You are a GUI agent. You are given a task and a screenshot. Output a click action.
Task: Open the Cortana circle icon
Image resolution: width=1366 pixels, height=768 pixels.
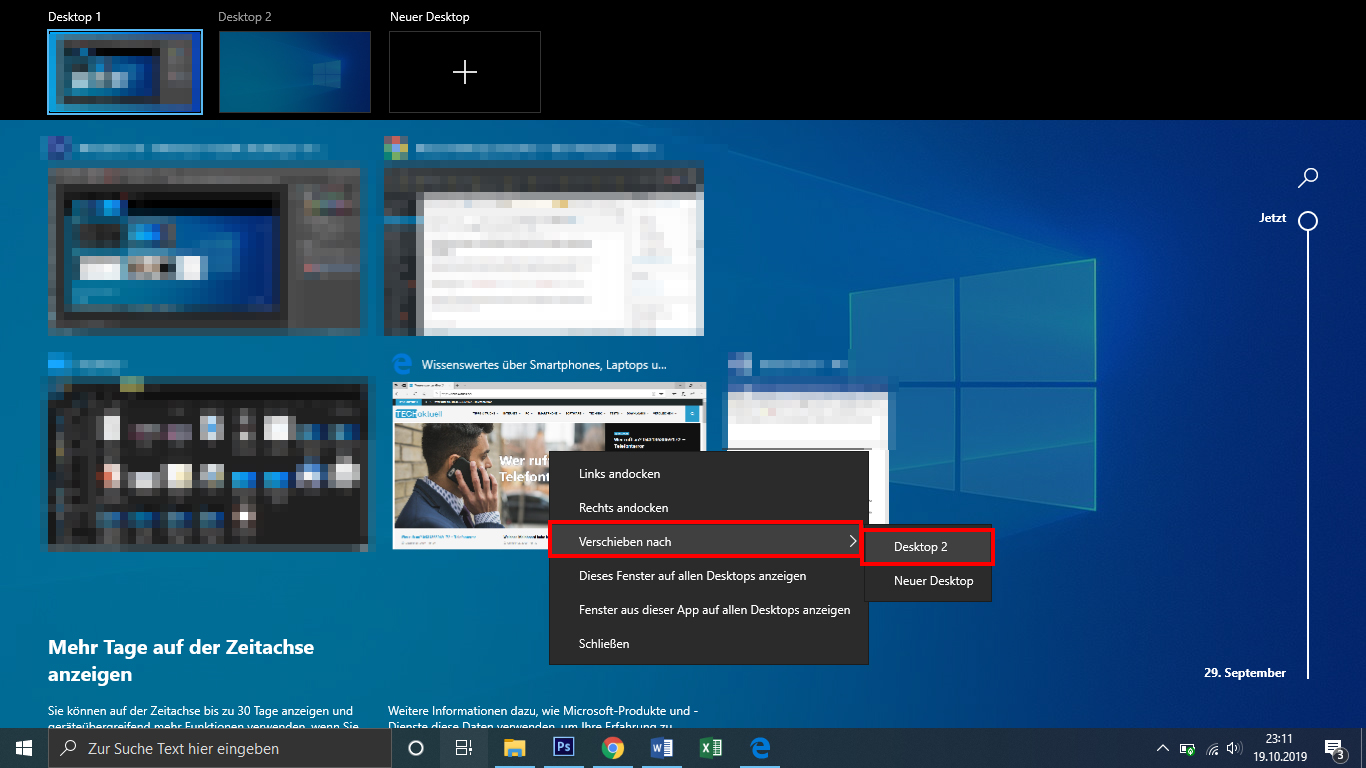pyautogui.click(x=416, y=748)
